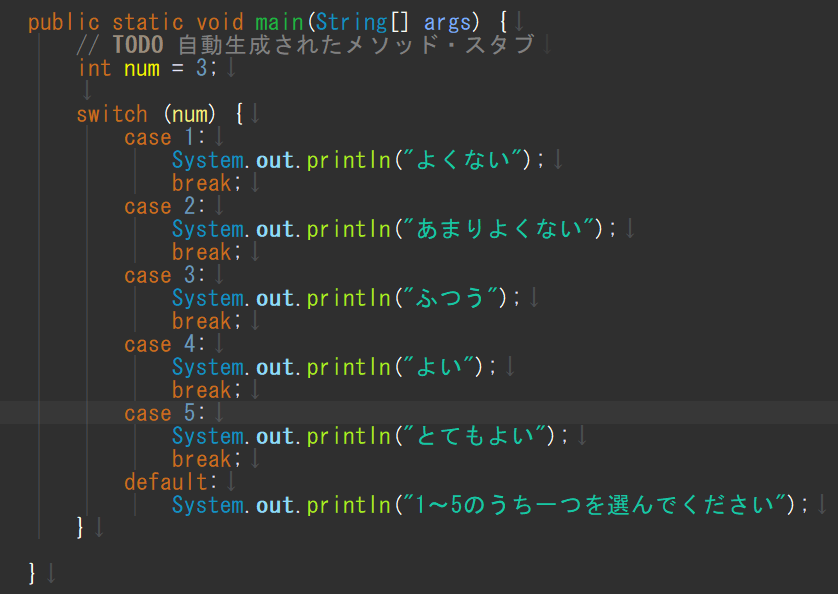Select the case 1 label
This screenshot has width=838, height=594.
(164, 137)
